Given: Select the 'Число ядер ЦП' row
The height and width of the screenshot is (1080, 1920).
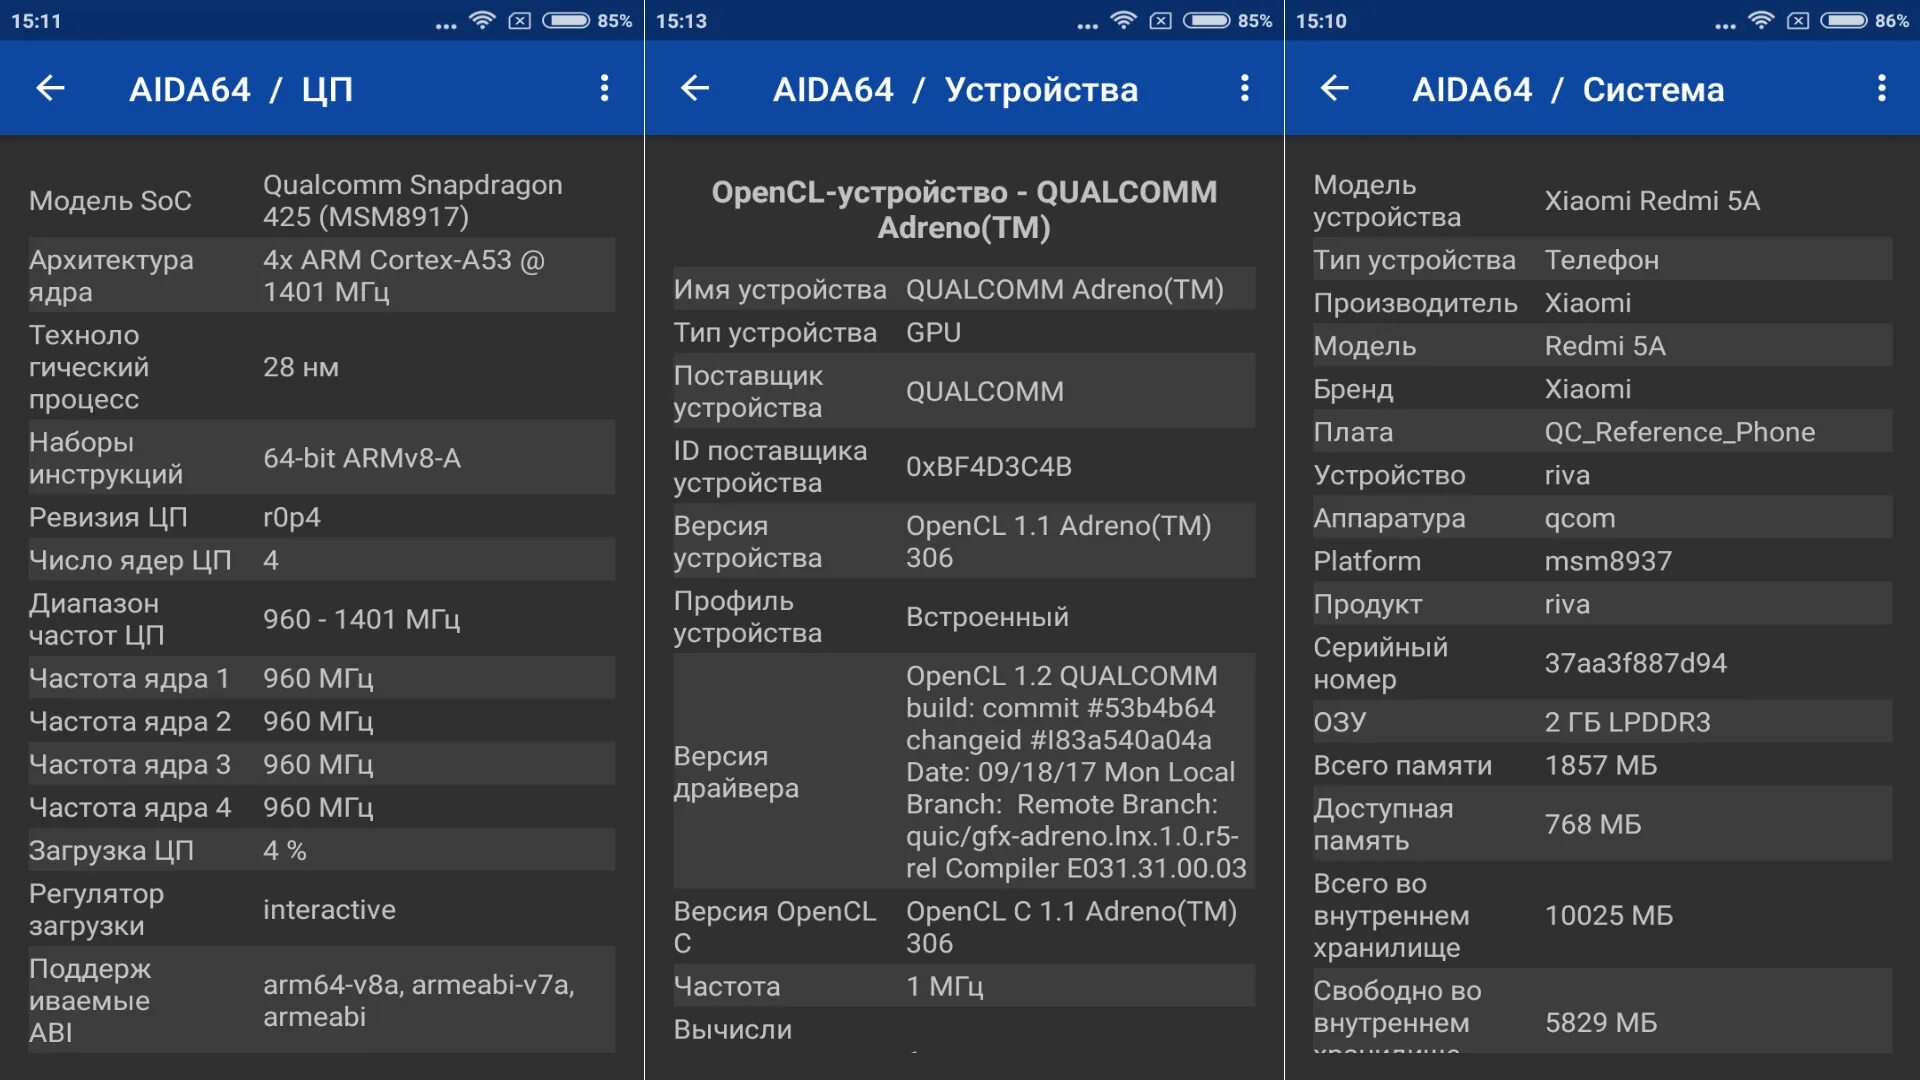Looking at the screenshot, I should pos(321,560).
